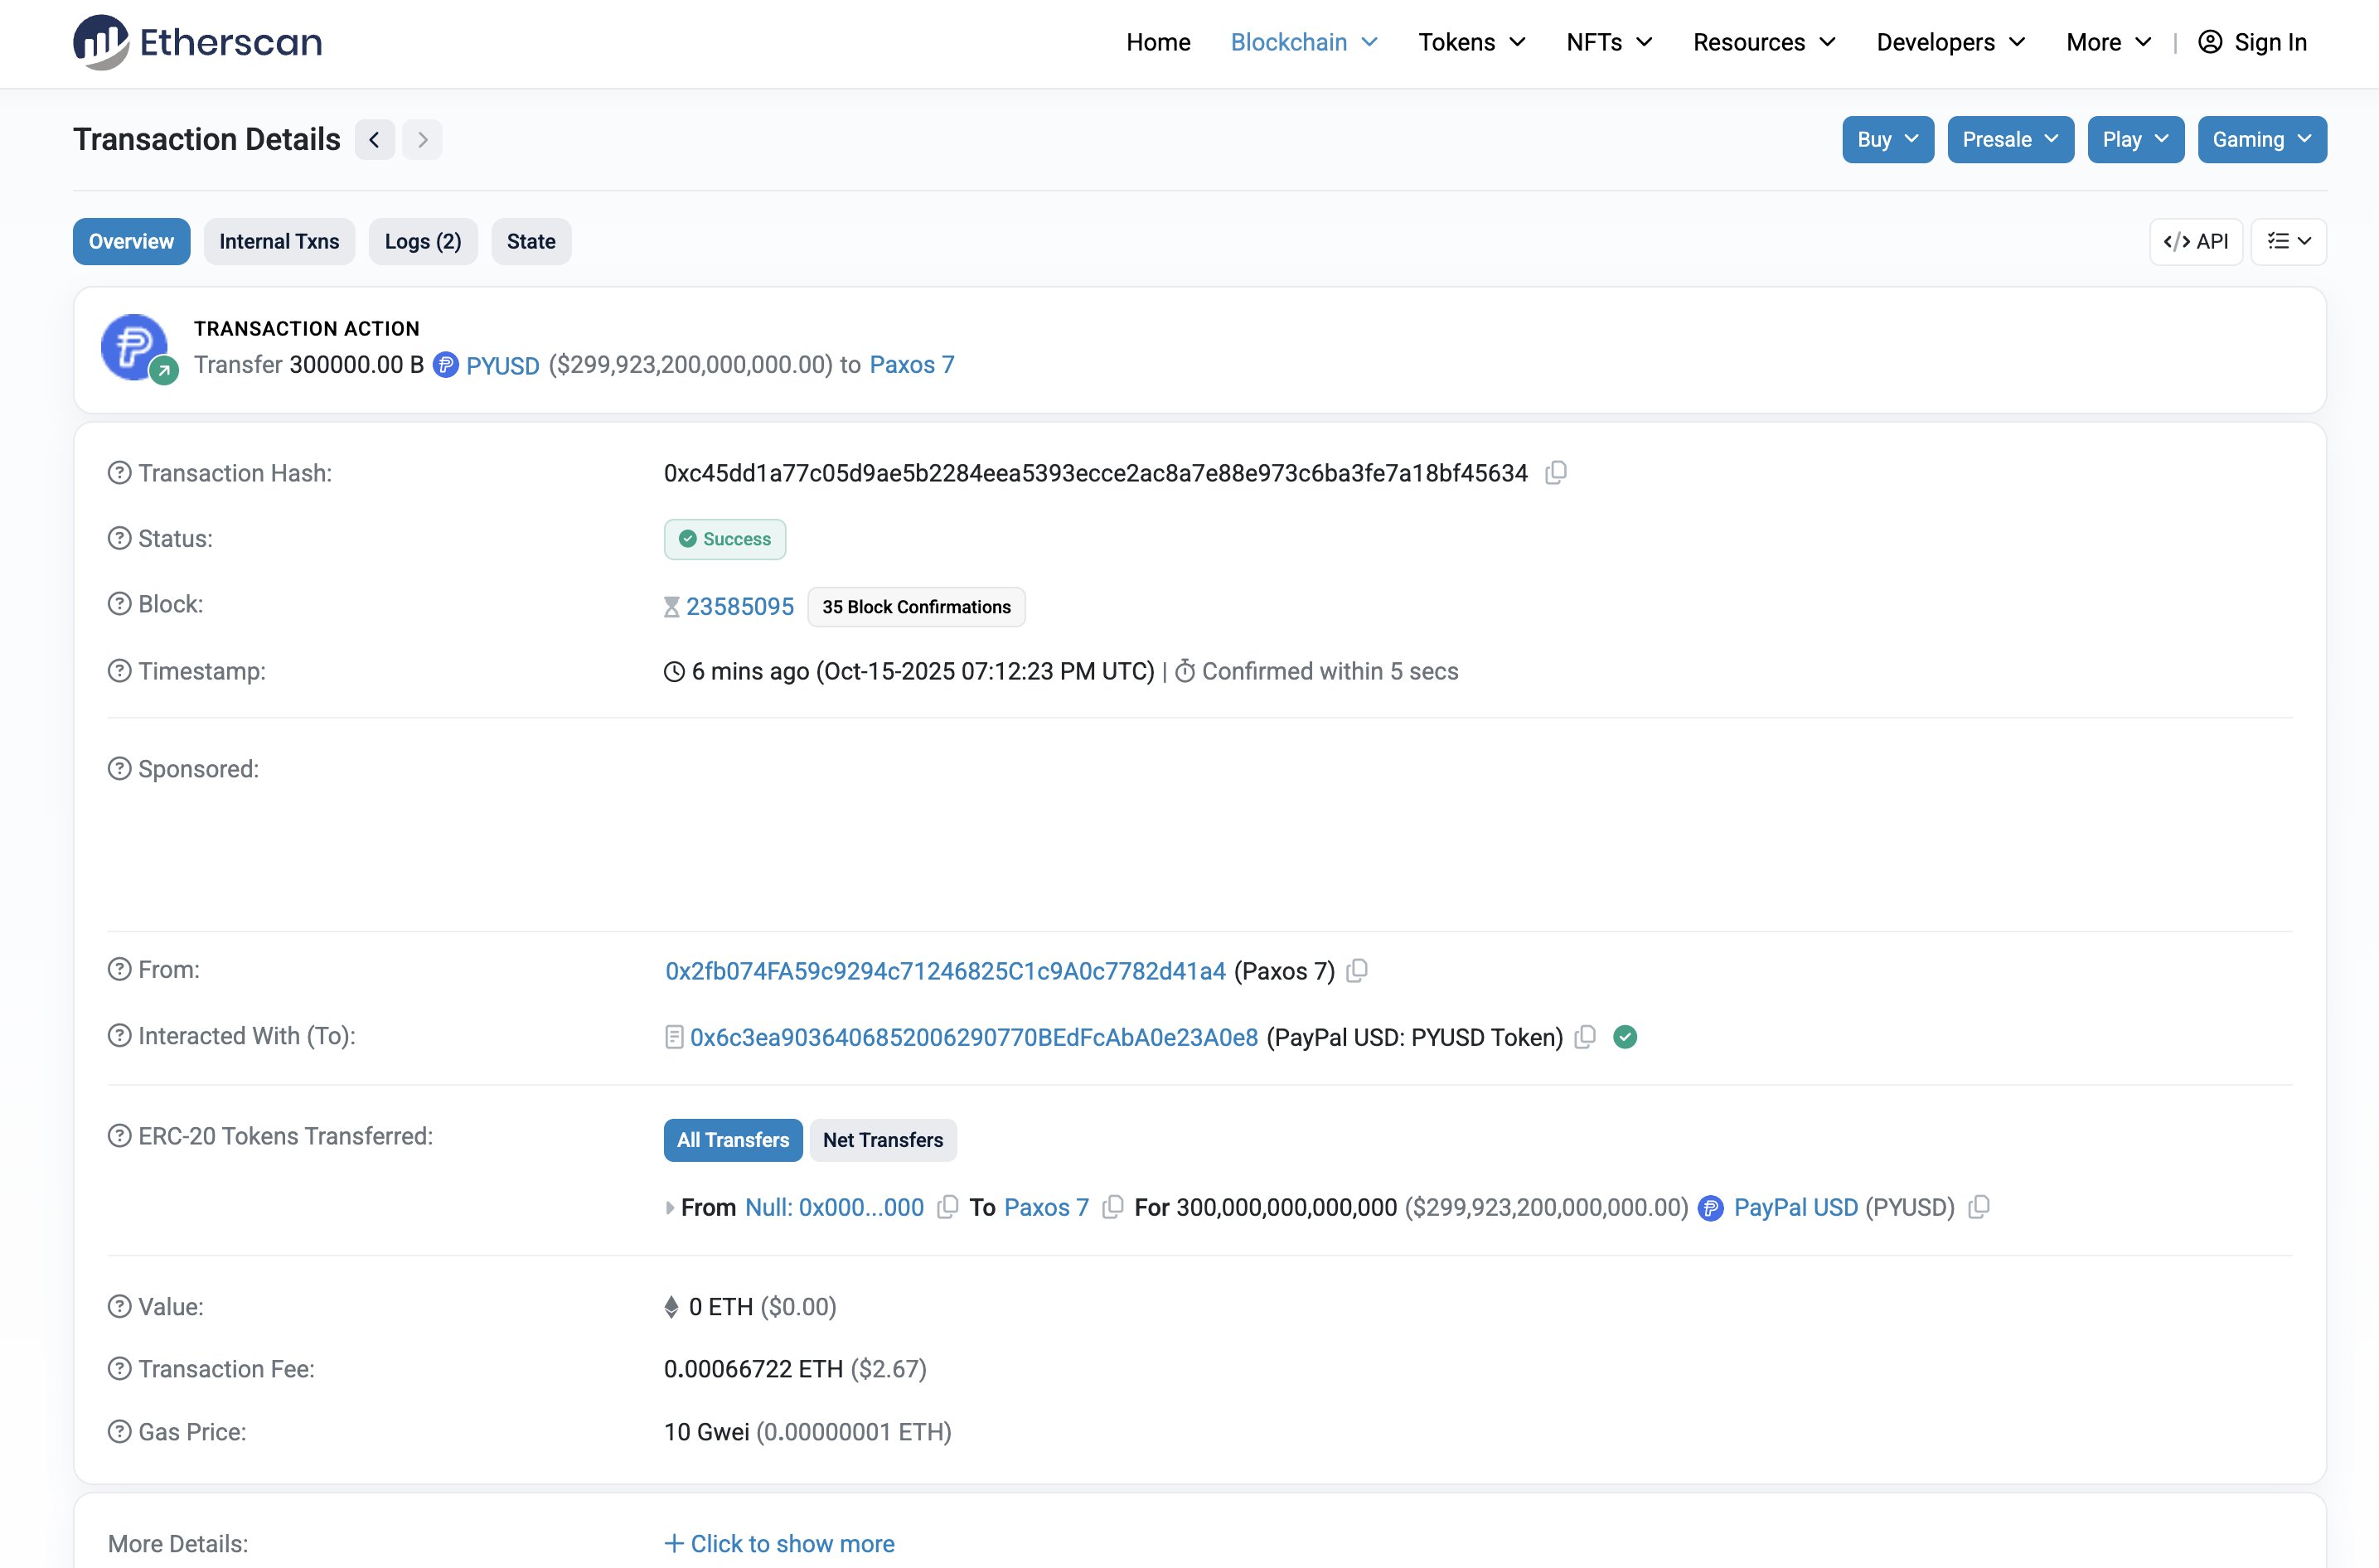This screenshot has width=2379, height=1568.
Task: Open the view options list dropdown
Action: click(2288, 242)
